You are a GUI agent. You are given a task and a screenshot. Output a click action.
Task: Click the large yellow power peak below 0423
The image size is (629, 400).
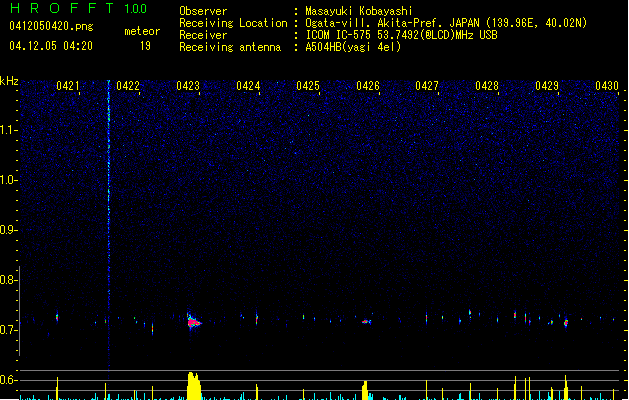[x=194, y=386]
